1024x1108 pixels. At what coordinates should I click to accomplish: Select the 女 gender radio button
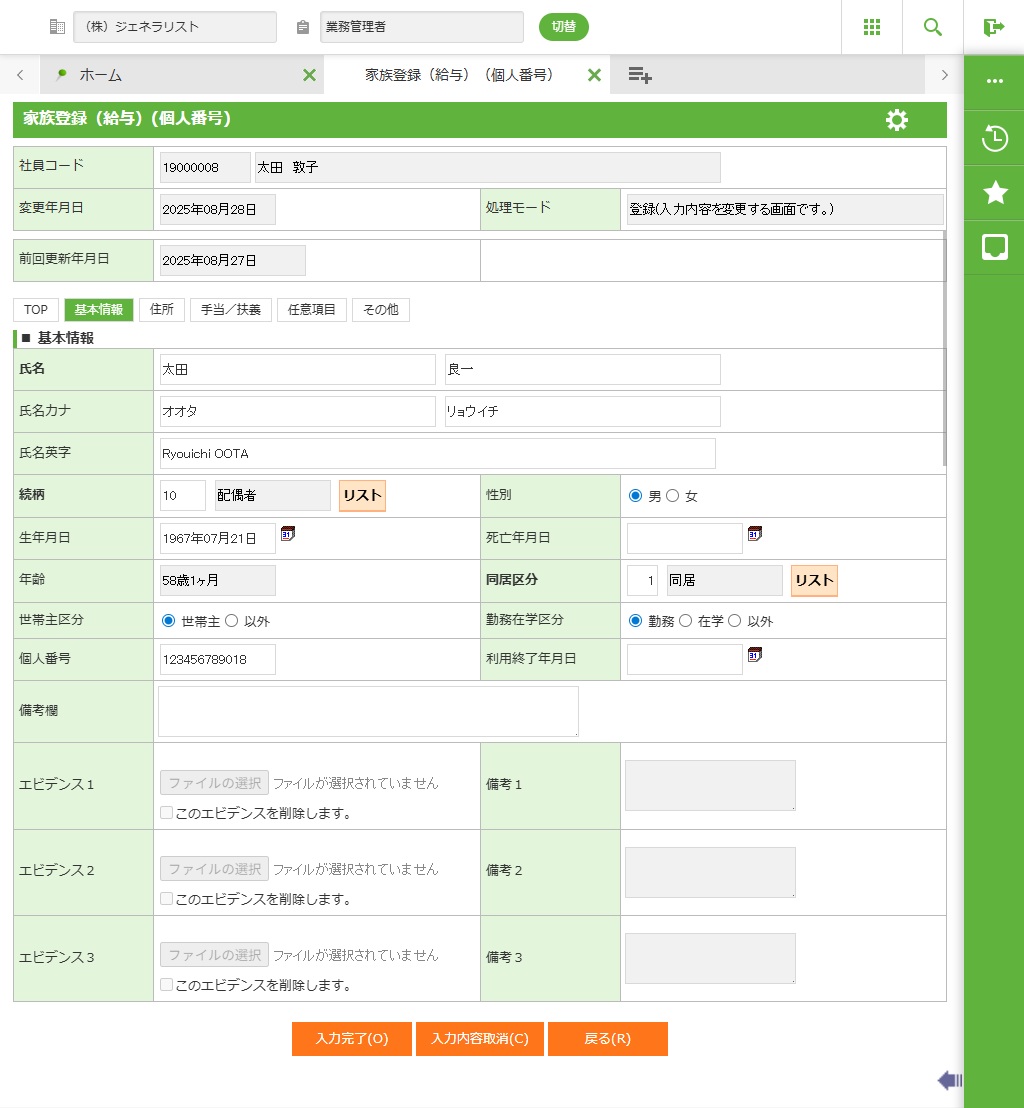tap(672, 496)
